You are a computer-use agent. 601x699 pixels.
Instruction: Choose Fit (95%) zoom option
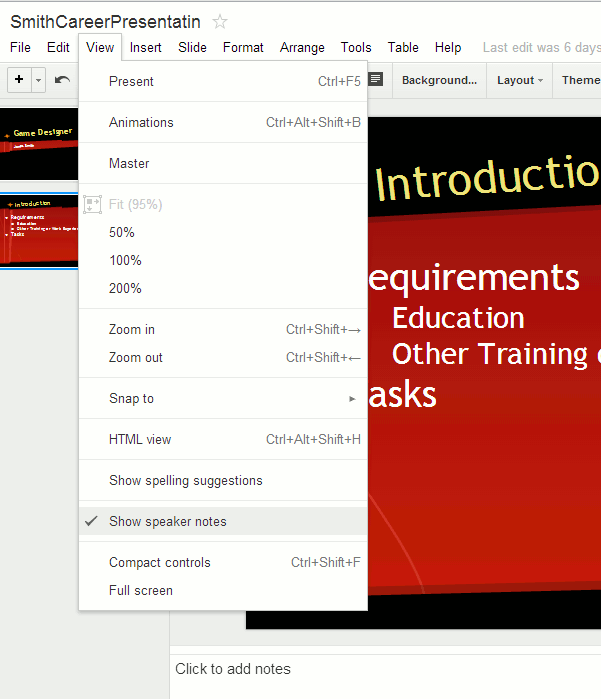point(223,205)
